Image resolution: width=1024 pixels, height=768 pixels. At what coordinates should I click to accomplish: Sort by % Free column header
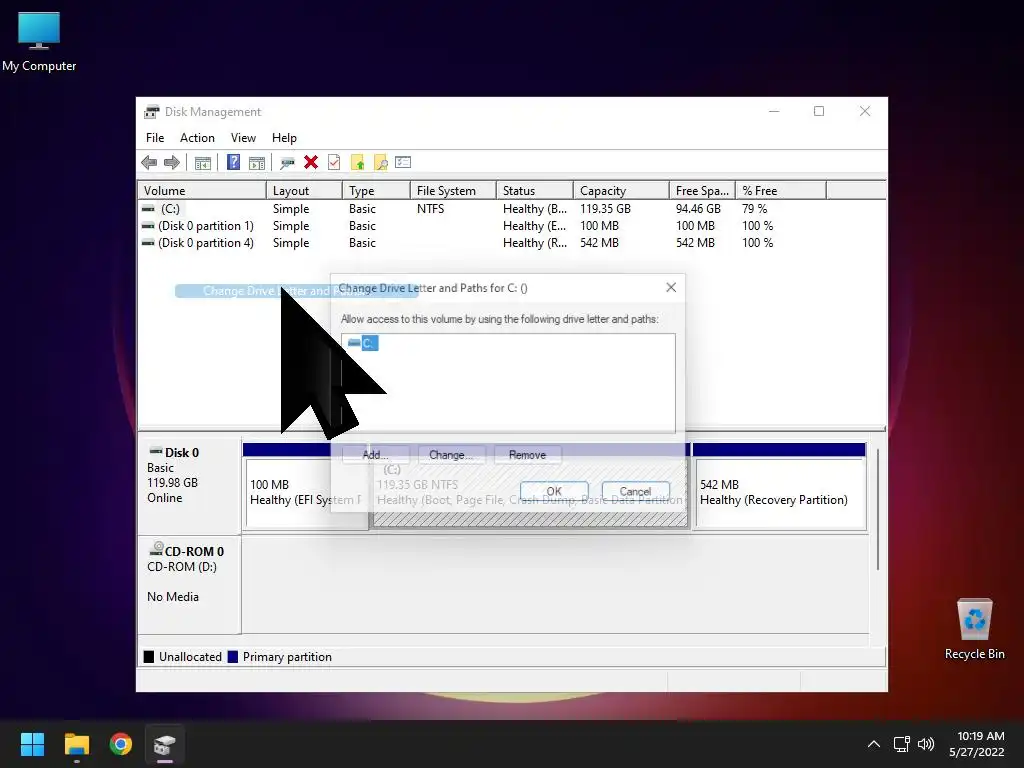click(x=781, y=191)
